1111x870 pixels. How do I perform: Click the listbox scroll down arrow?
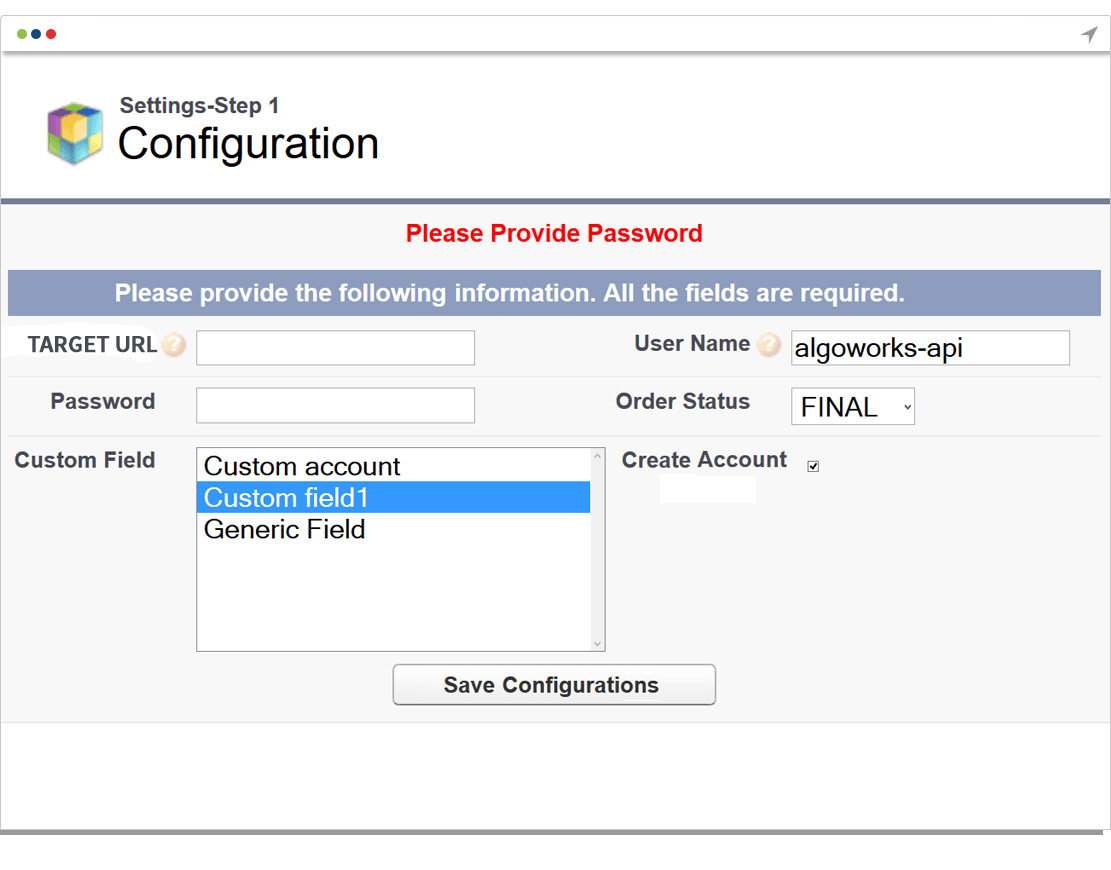click(x=597, y=643)
